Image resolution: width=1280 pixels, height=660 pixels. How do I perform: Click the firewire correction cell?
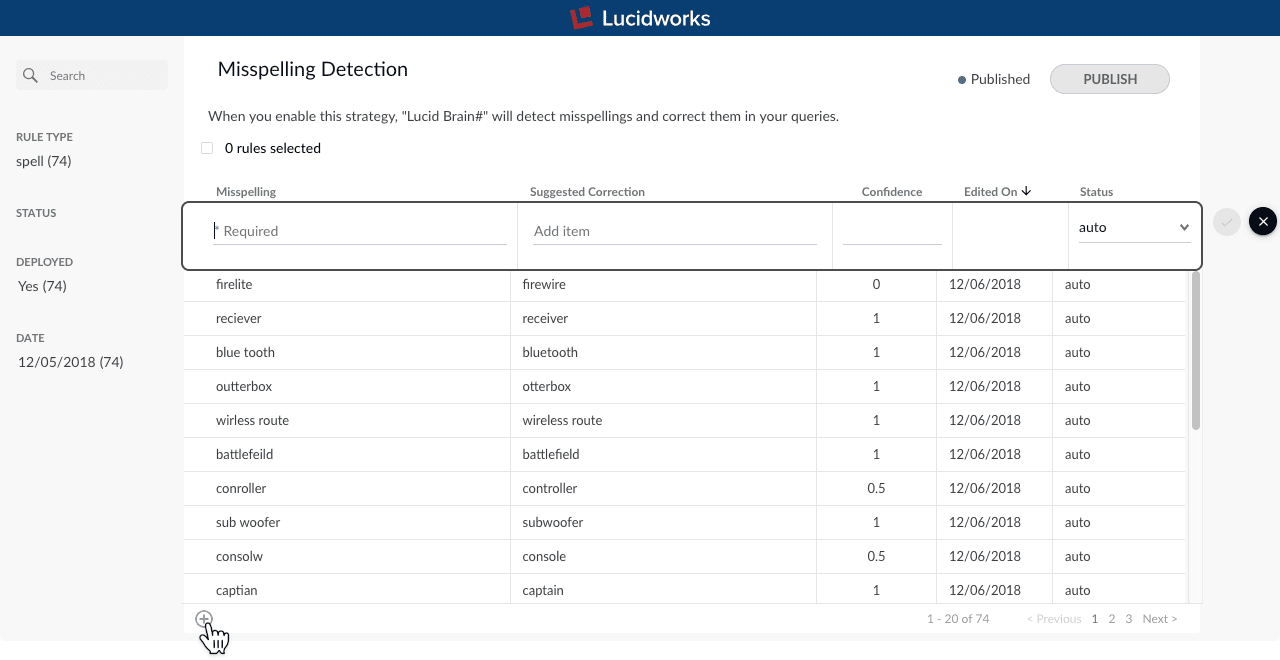click(x=663, y=285)
